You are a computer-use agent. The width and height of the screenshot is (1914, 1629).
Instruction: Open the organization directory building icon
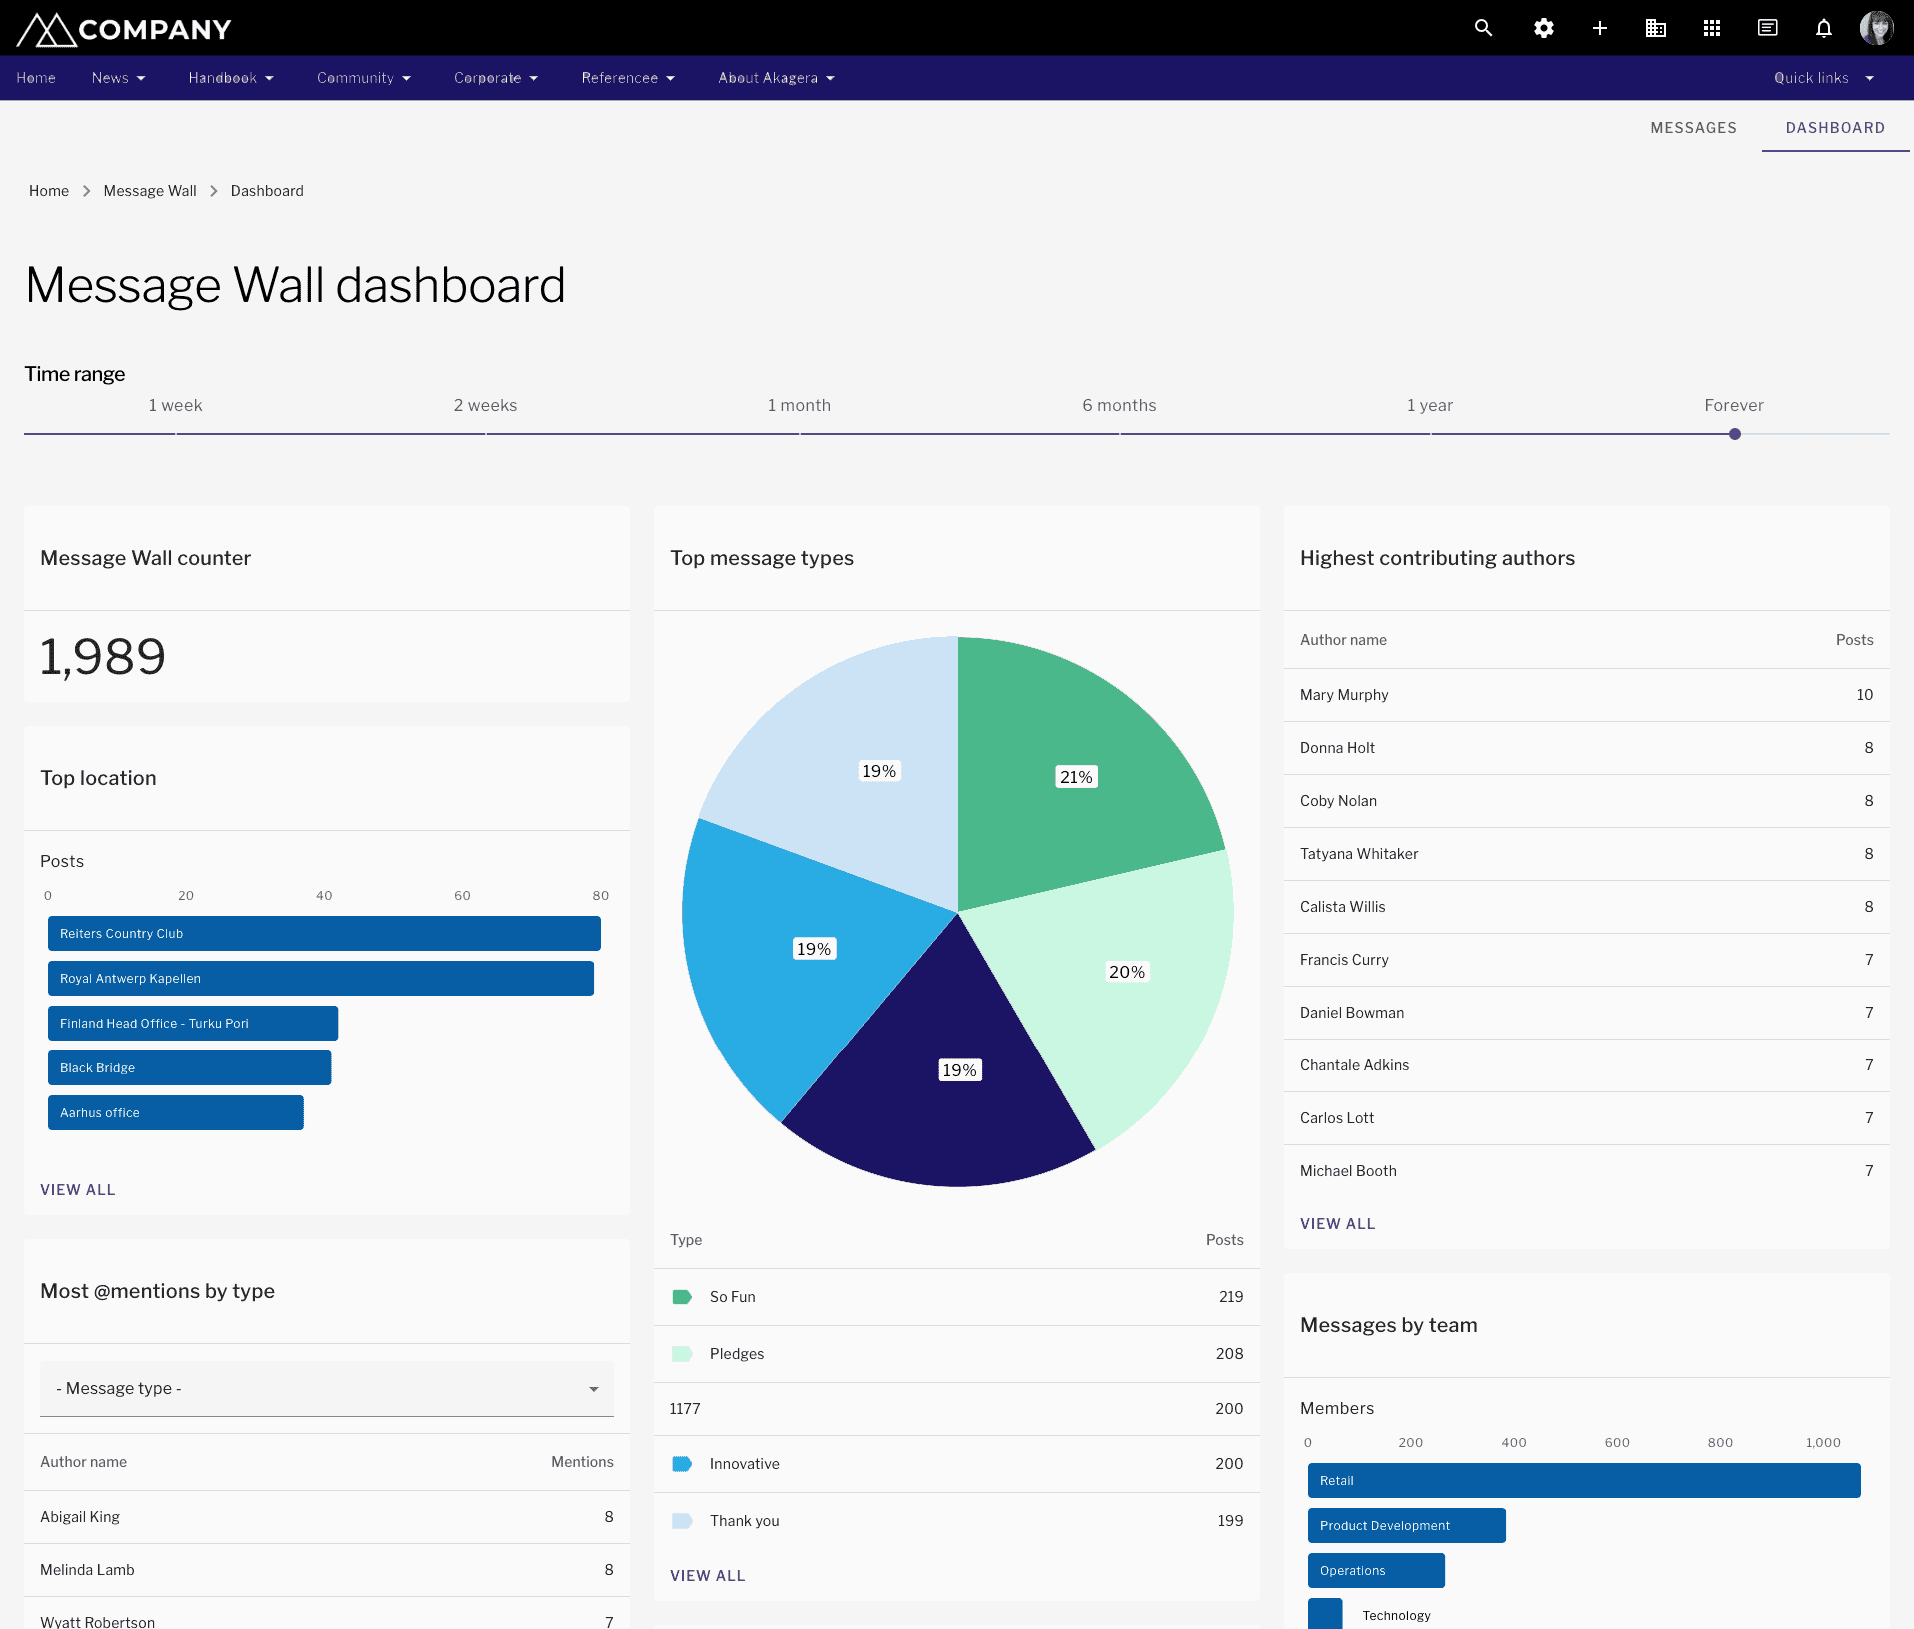pyautogui.click(x=1656, y=28)
